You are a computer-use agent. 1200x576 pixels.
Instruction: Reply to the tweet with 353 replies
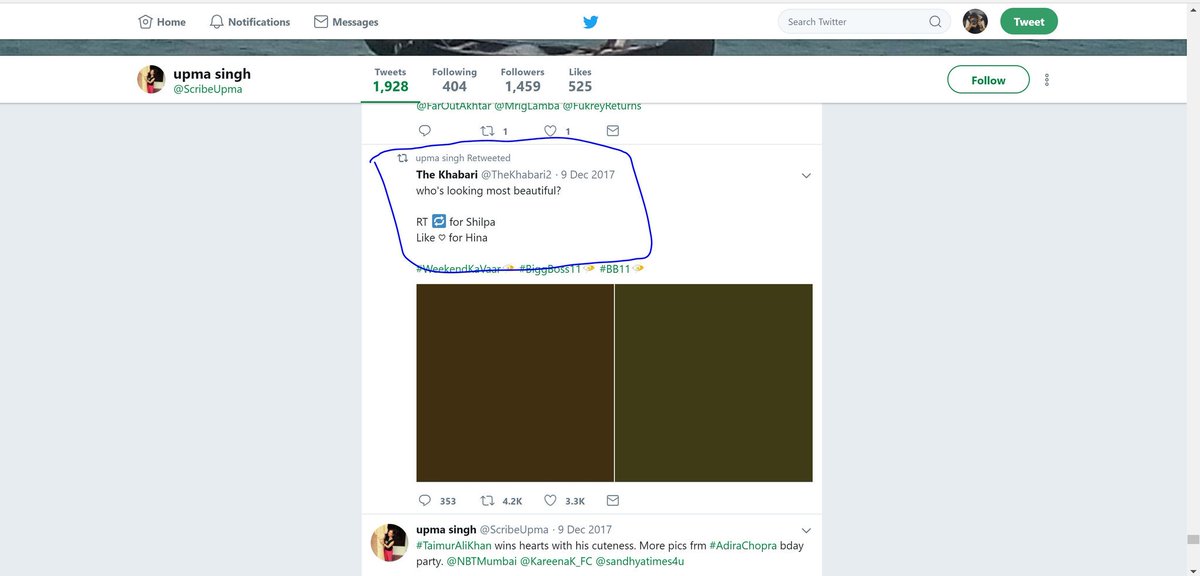tap(436, 501)
